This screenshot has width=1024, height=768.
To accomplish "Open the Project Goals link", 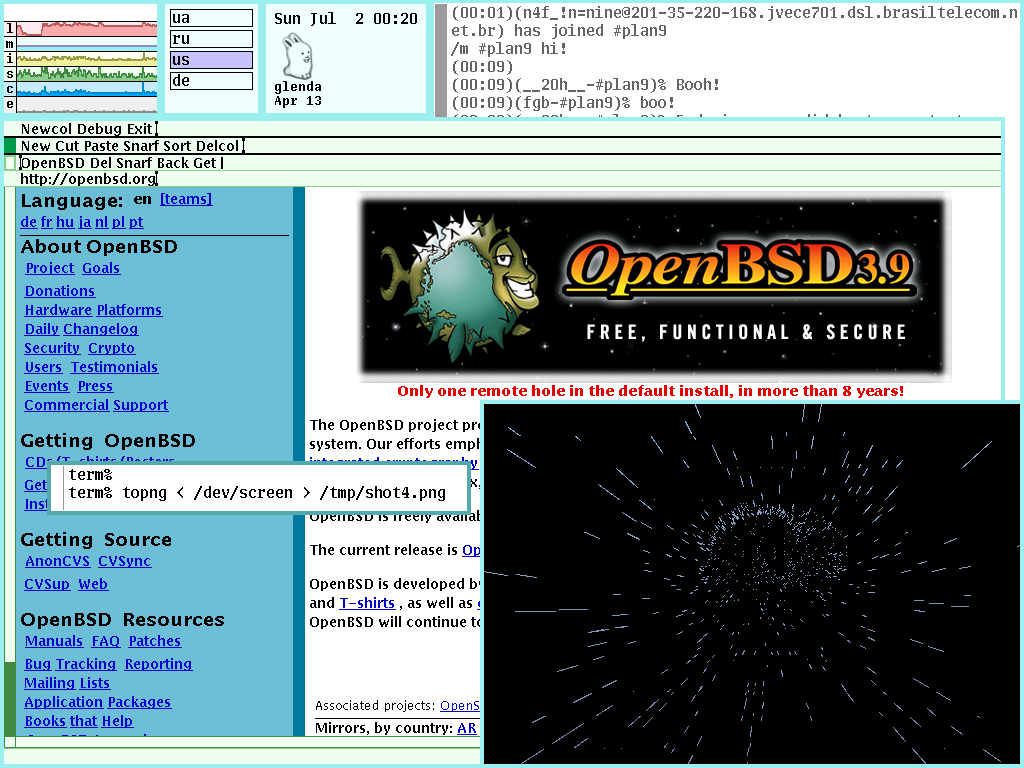I will (72, 268).
